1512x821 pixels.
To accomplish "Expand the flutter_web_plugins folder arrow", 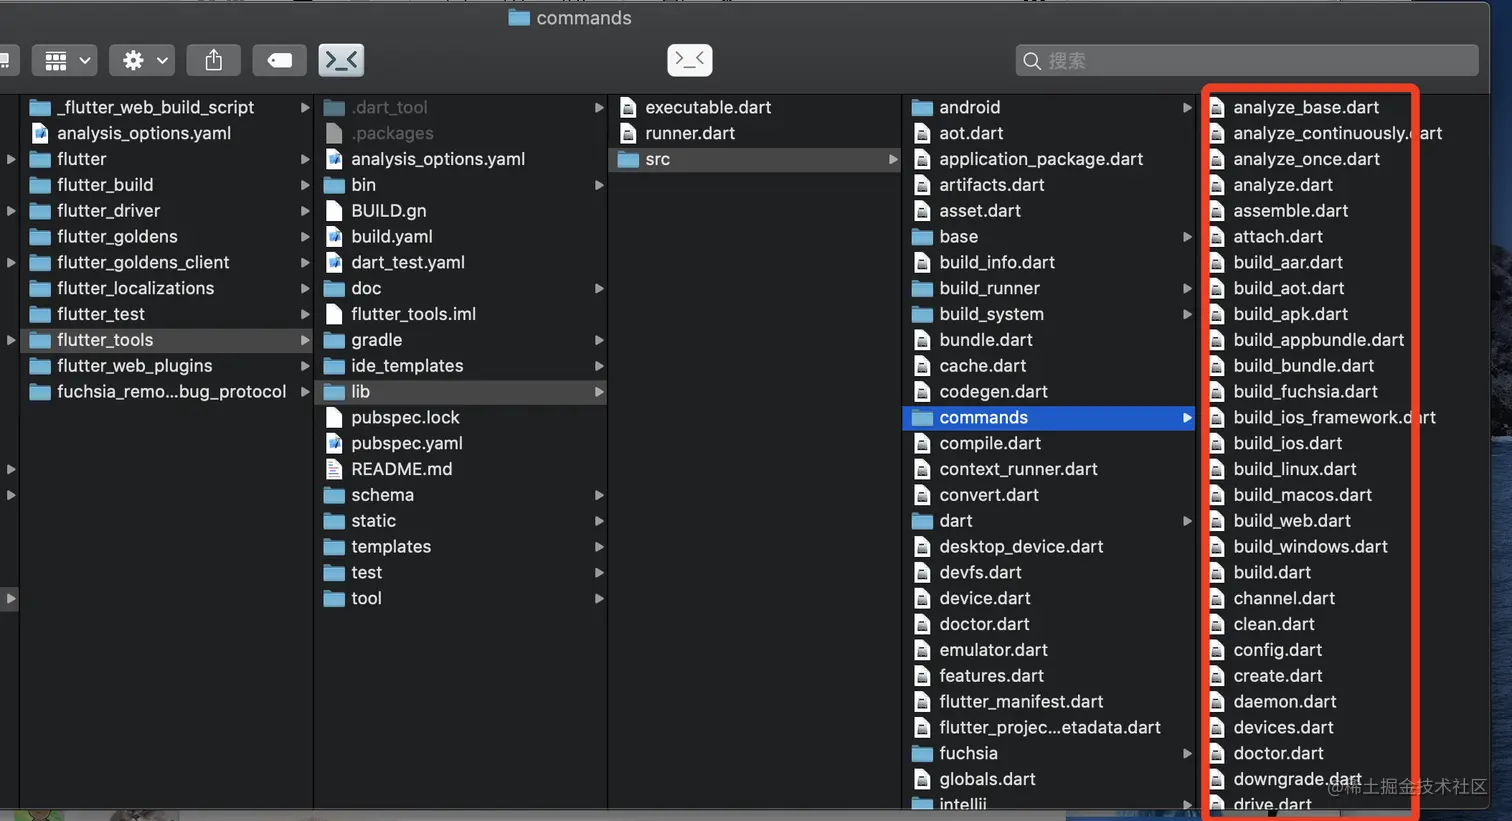I will 304,366.
